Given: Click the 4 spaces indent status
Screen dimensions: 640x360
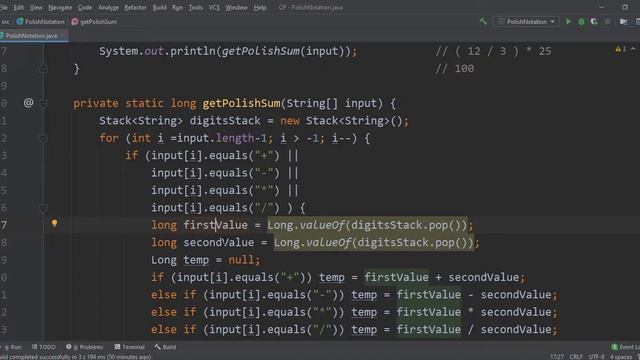Looking at the screenshot, I should (620, 357).
